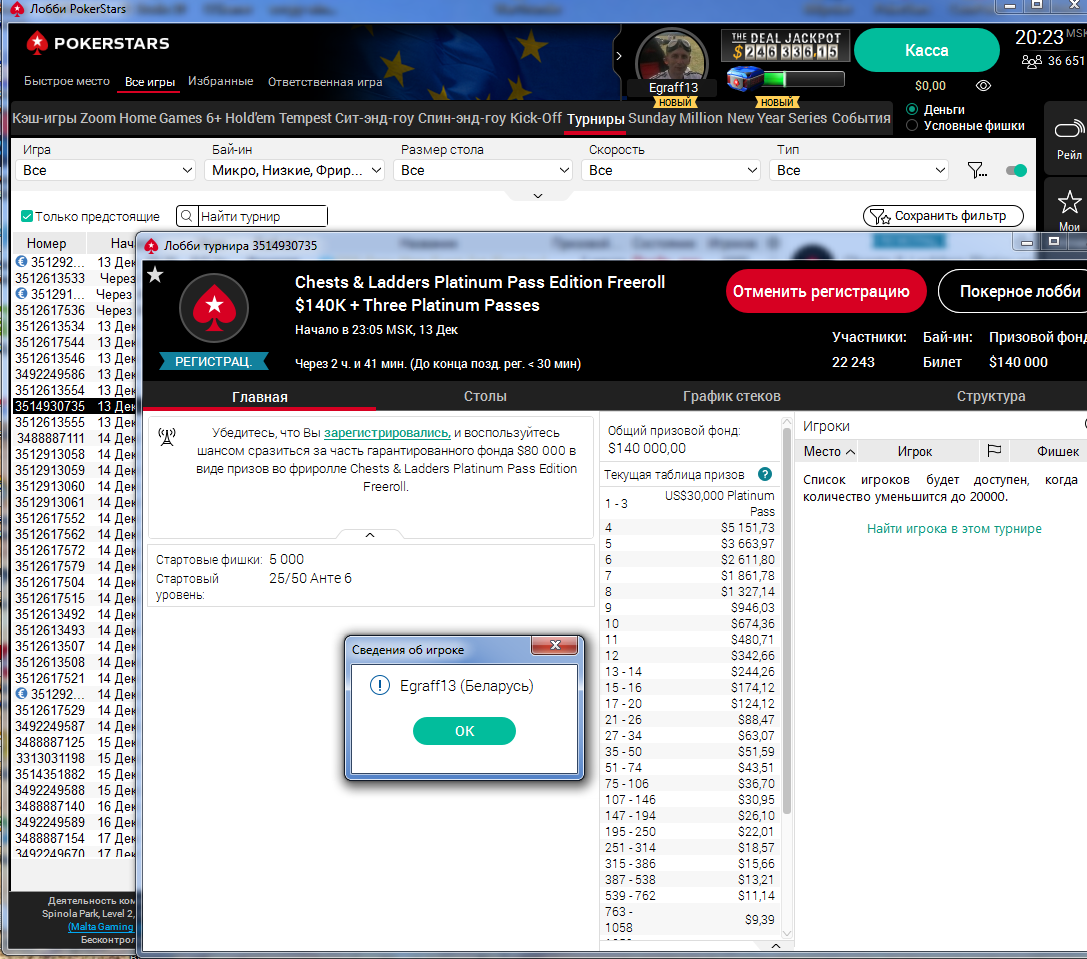Open the Кэш-игры tab
The height and width of the screenshot is (959, 1087).
[x=44, y=118]
